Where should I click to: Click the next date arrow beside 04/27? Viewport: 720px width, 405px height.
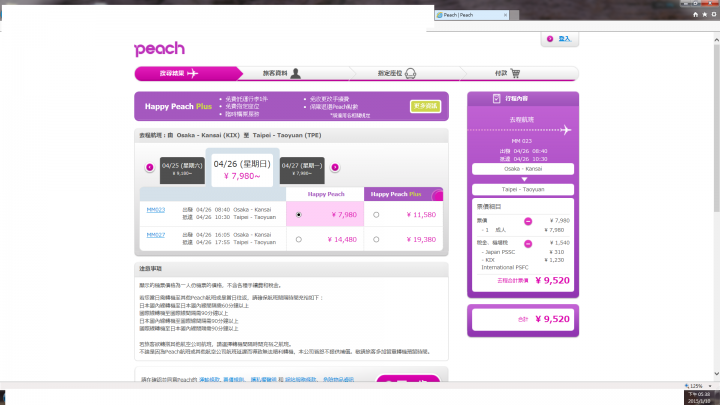pos(335,167)
